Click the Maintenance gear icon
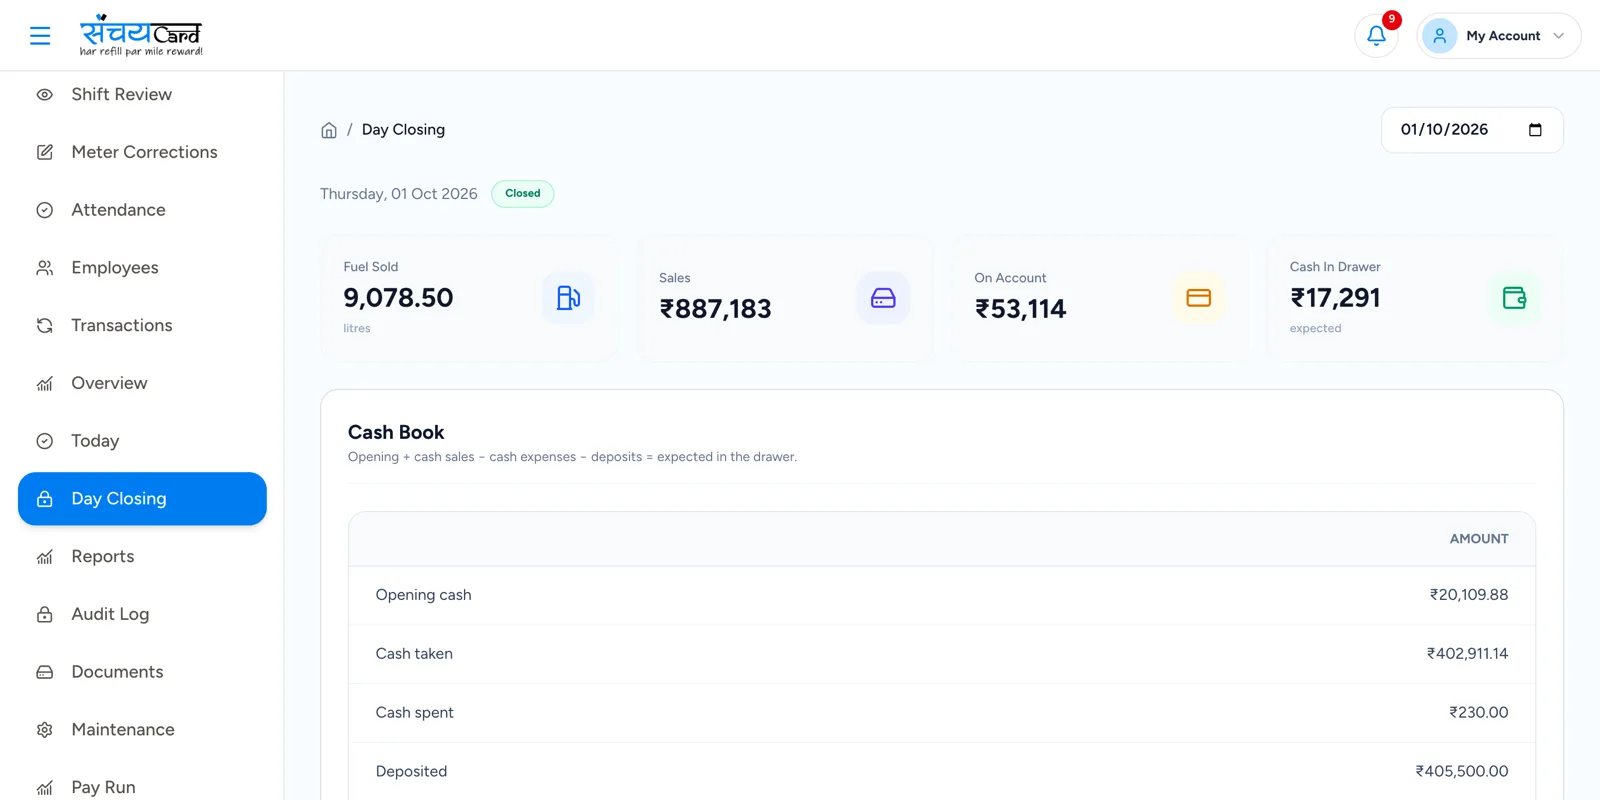 (x=45, y=730)
